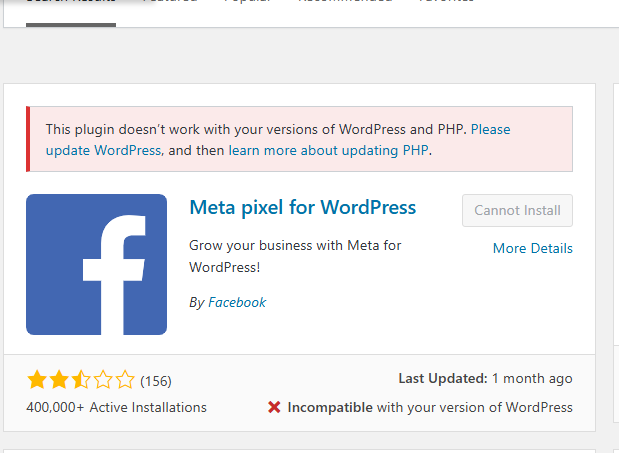619x453 pixels.
Task: Click the 400,000+ Active Installations text
Action: pos(116,407)
